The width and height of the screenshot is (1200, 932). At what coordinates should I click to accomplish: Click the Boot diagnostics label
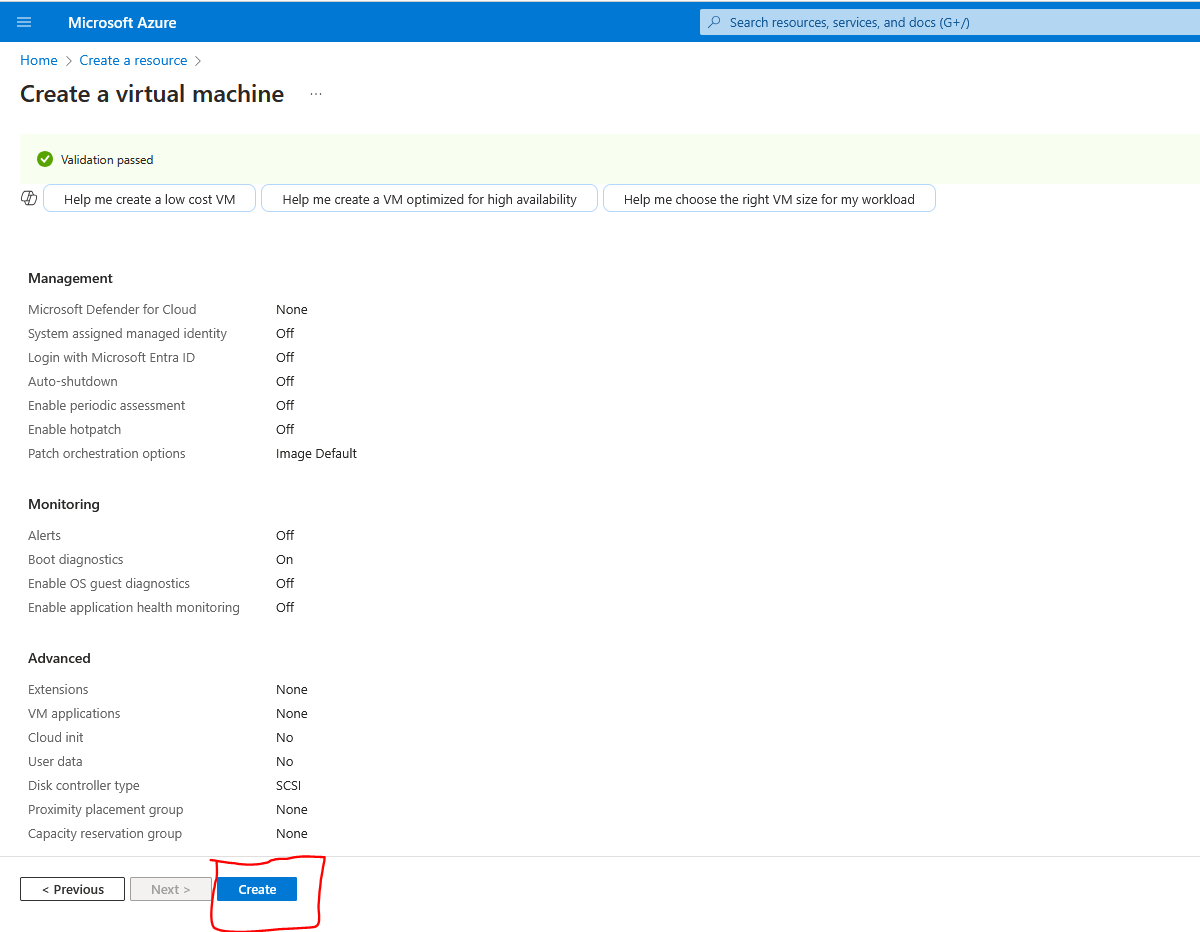(x=76, y=559)
